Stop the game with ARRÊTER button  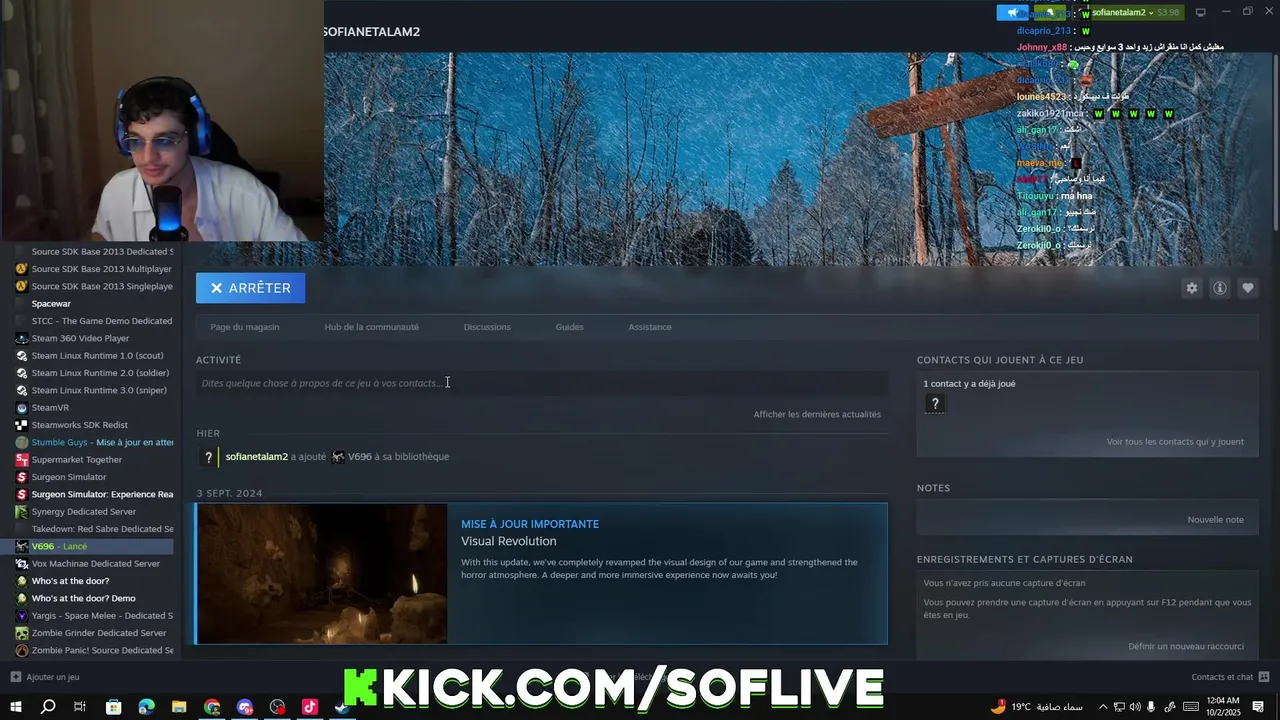click(250, 288)
